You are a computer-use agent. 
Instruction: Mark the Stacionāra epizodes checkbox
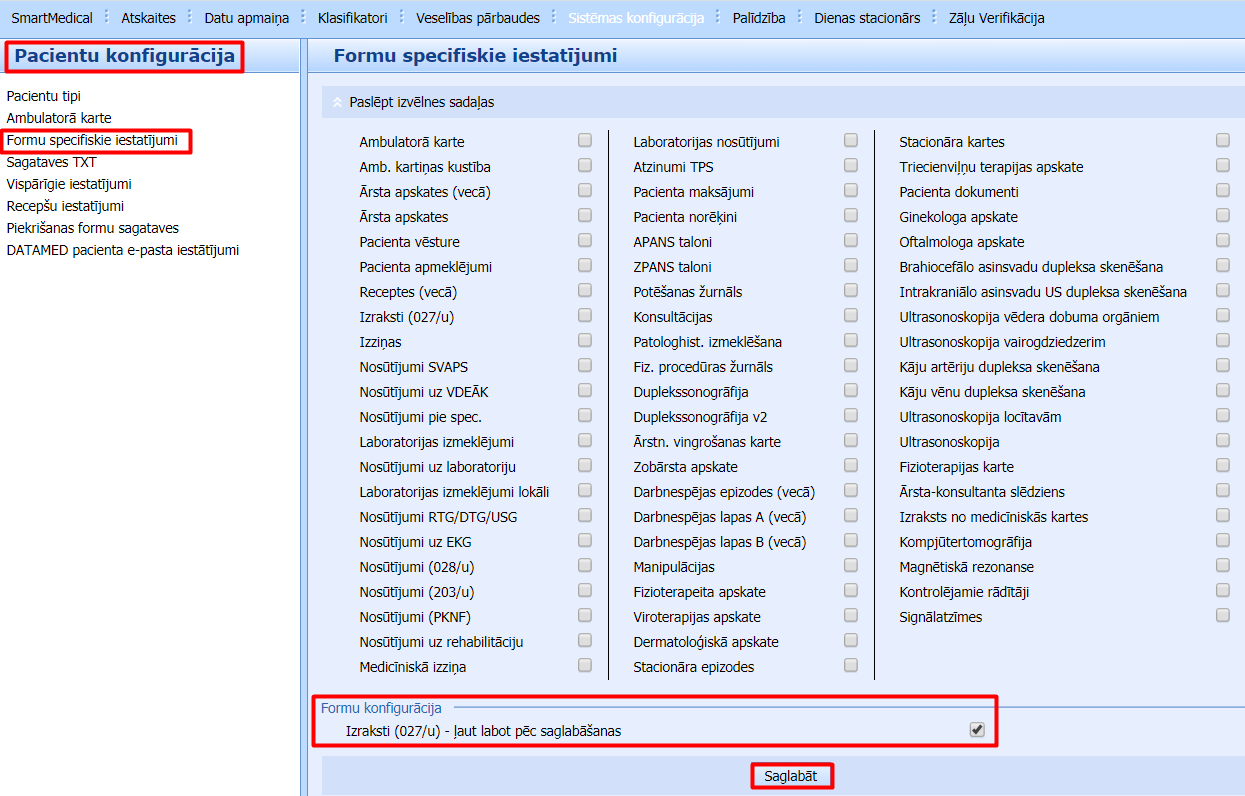(851, 666)
